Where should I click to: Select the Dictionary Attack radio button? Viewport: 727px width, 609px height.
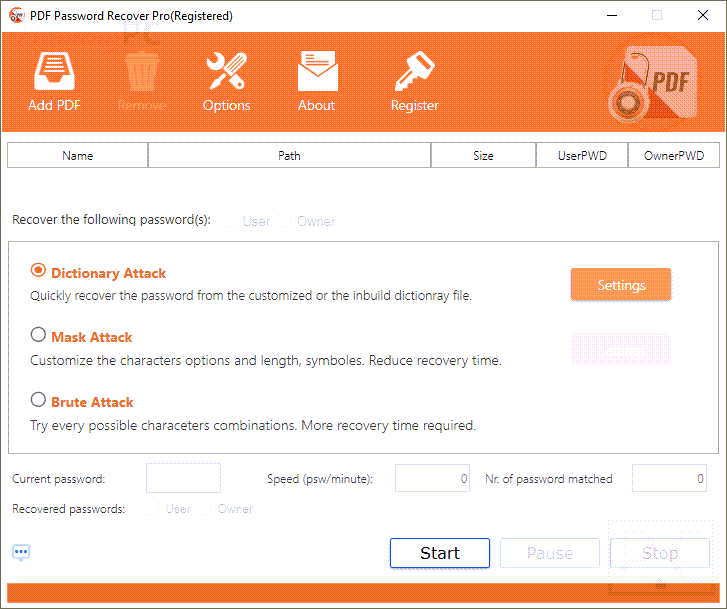point(38,270)
